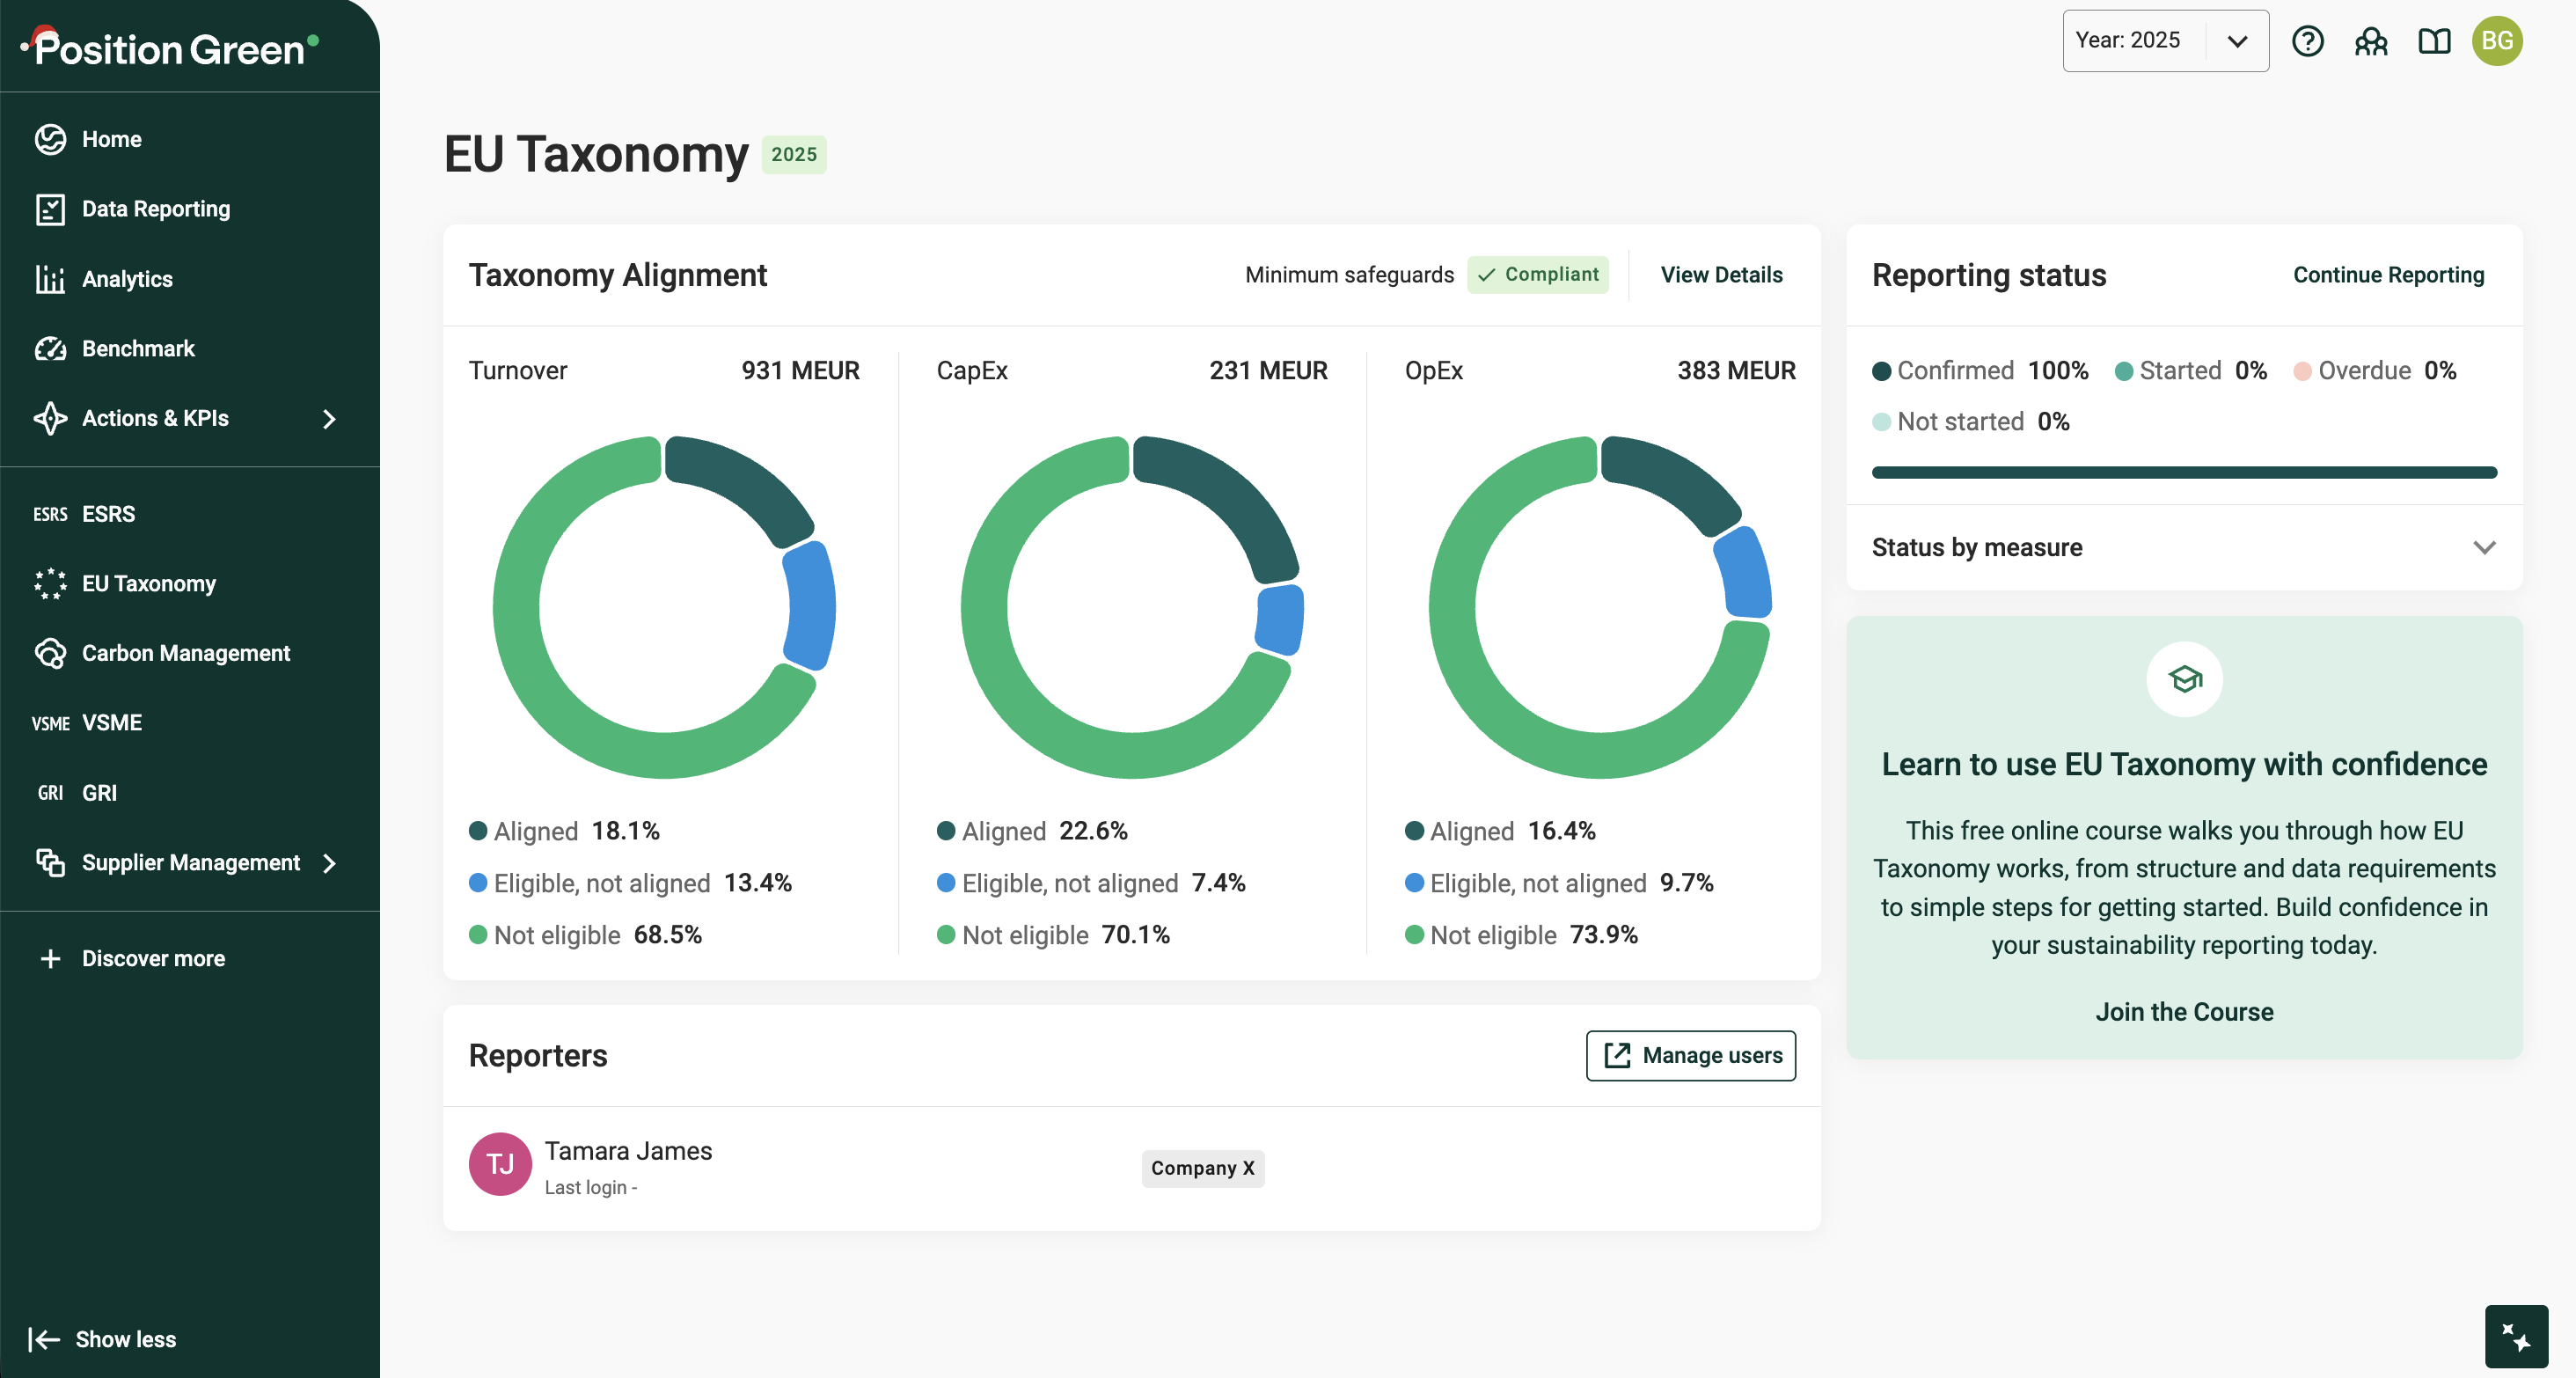Screen dimensions: 2576x1378
Task: Expand the Supplier Management submenu
Action: tap(328, 862)
